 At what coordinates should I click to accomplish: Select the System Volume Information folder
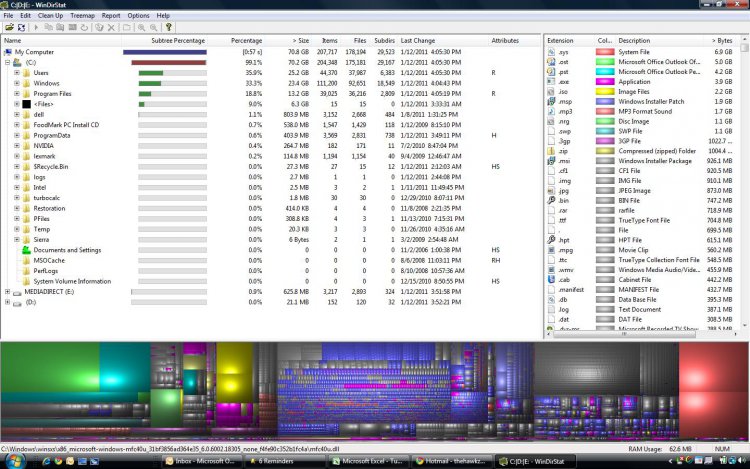pyautogui.click(x=72, y=282)
